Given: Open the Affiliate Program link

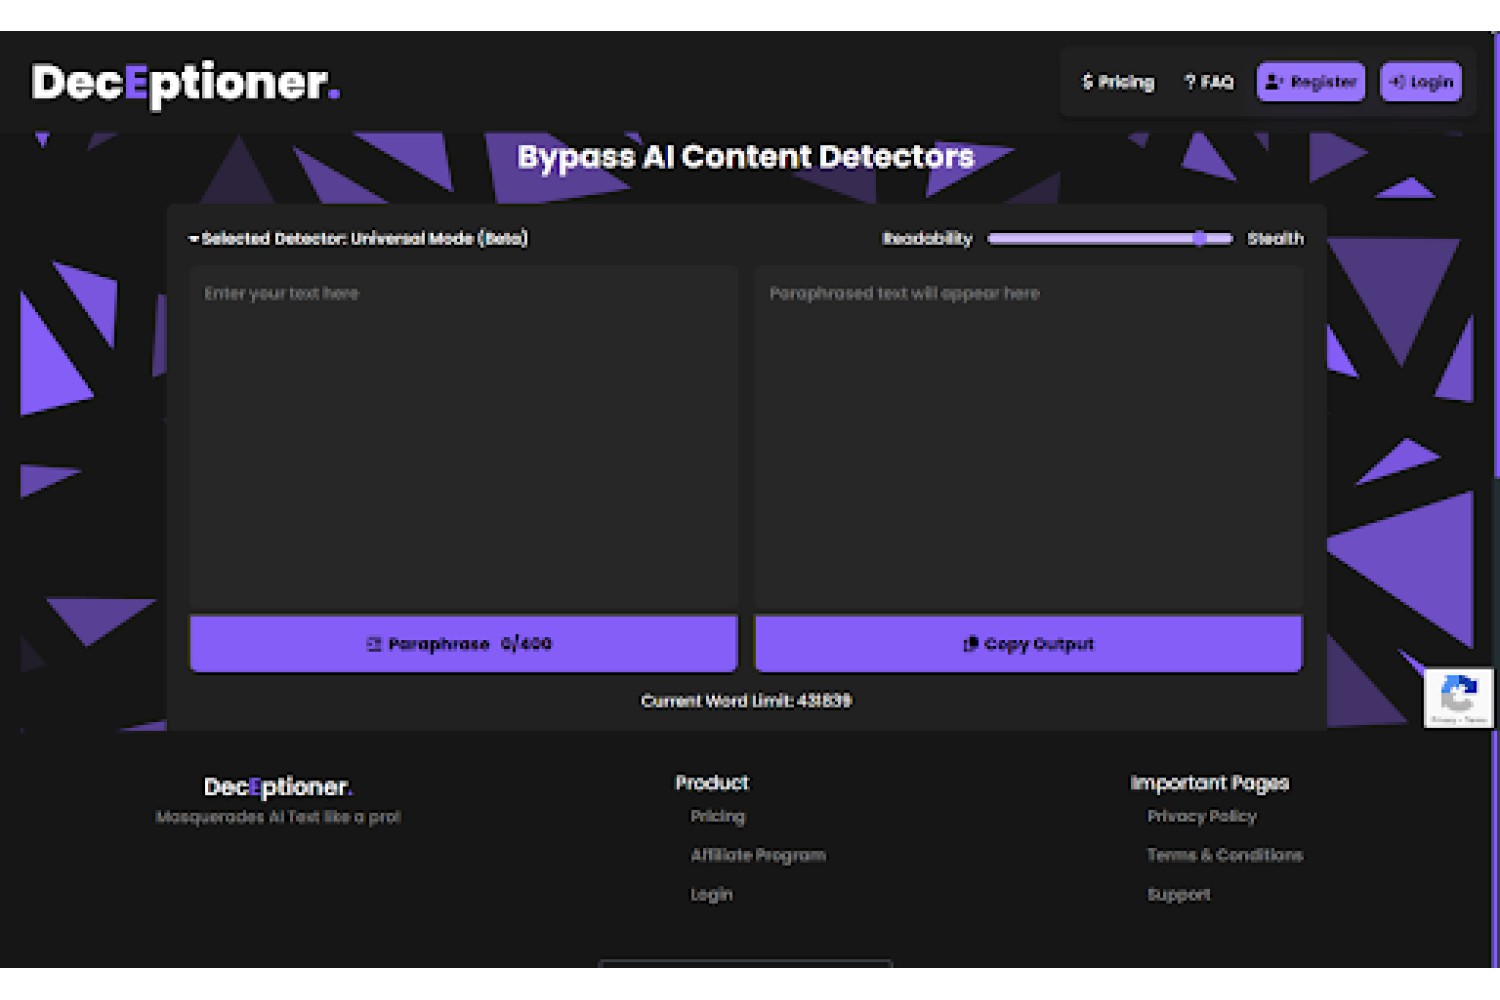Looking at the screenshot, I should click(758, 855).
